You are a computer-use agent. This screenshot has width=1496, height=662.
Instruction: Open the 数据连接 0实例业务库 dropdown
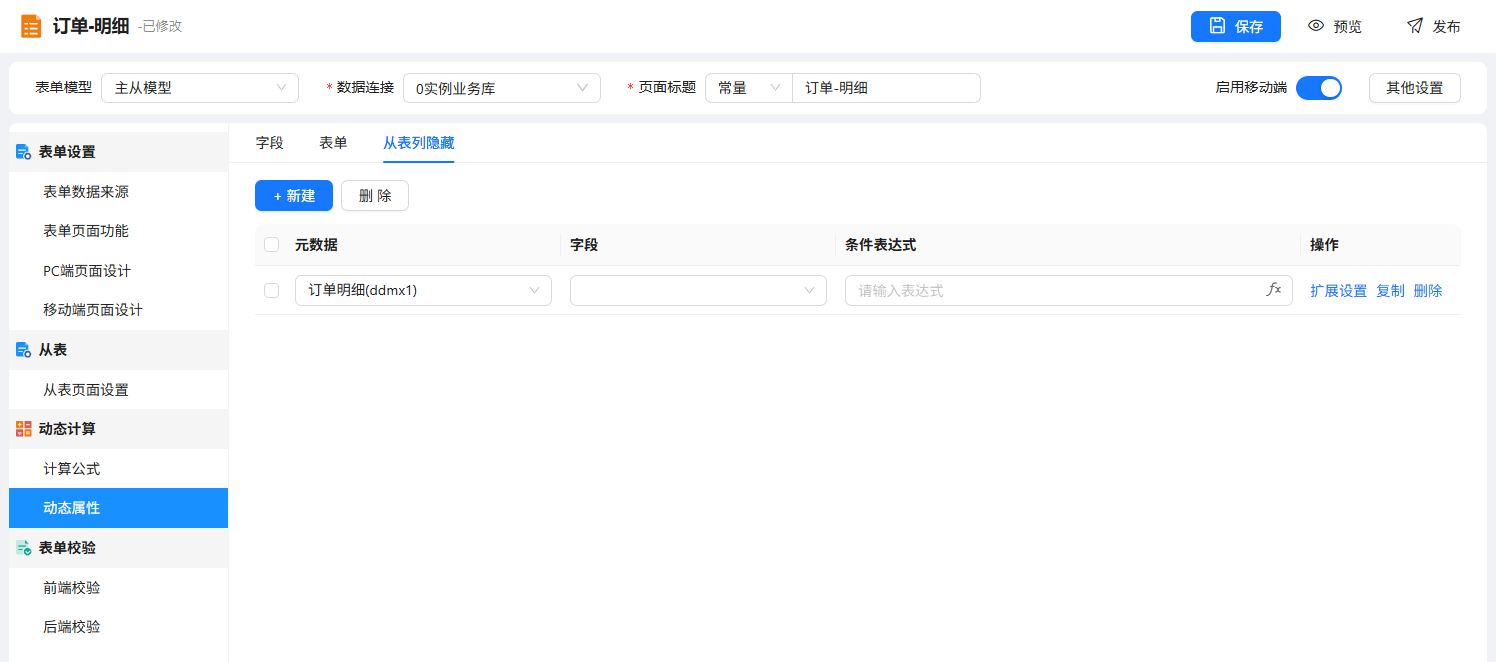pyautogui.click(x=502, y=88)
